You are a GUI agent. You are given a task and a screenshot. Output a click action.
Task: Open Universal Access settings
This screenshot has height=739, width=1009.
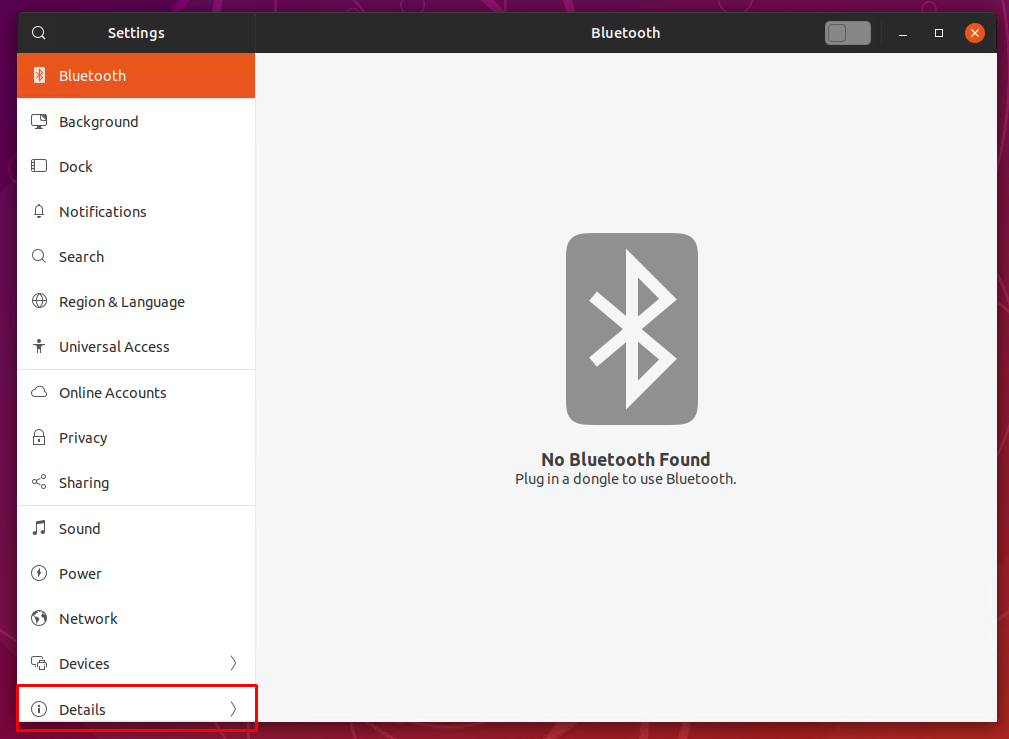136,347
